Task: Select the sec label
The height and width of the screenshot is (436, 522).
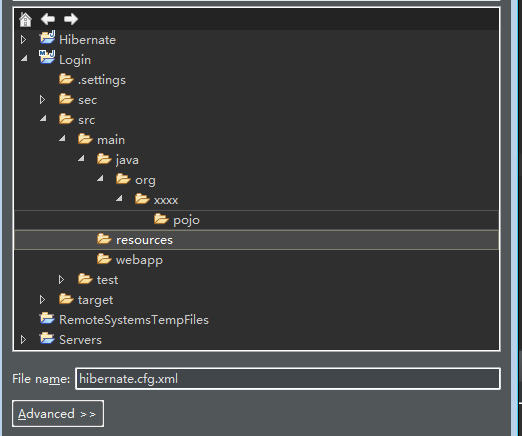Action: pos(87,100)
